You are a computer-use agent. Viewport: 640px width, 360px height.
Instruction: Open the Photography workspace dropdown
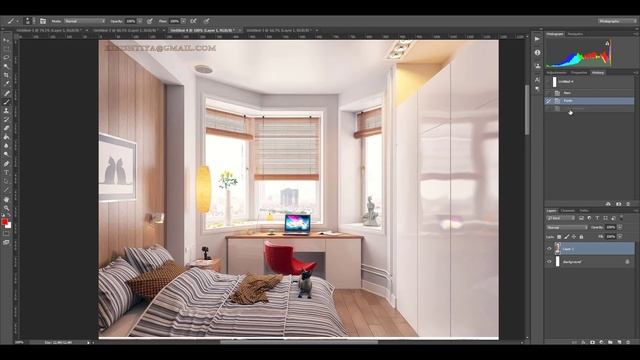pyautogui.click(x=617, y=21)
